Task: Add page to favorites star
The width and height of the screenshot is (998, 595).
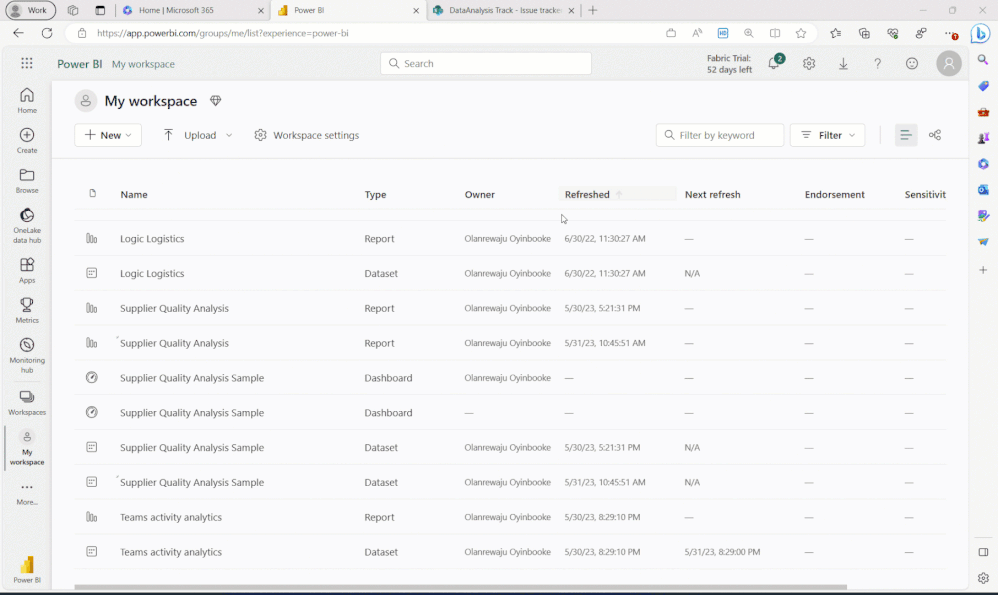Action: click(801, 33)
